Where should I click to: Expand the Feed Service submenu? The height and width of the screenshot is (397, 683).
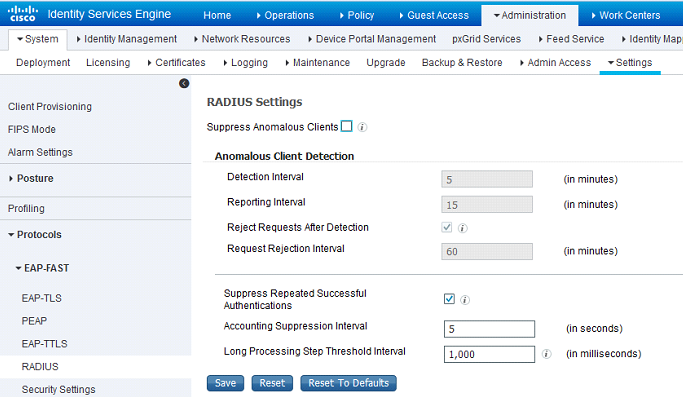[571, 39]
